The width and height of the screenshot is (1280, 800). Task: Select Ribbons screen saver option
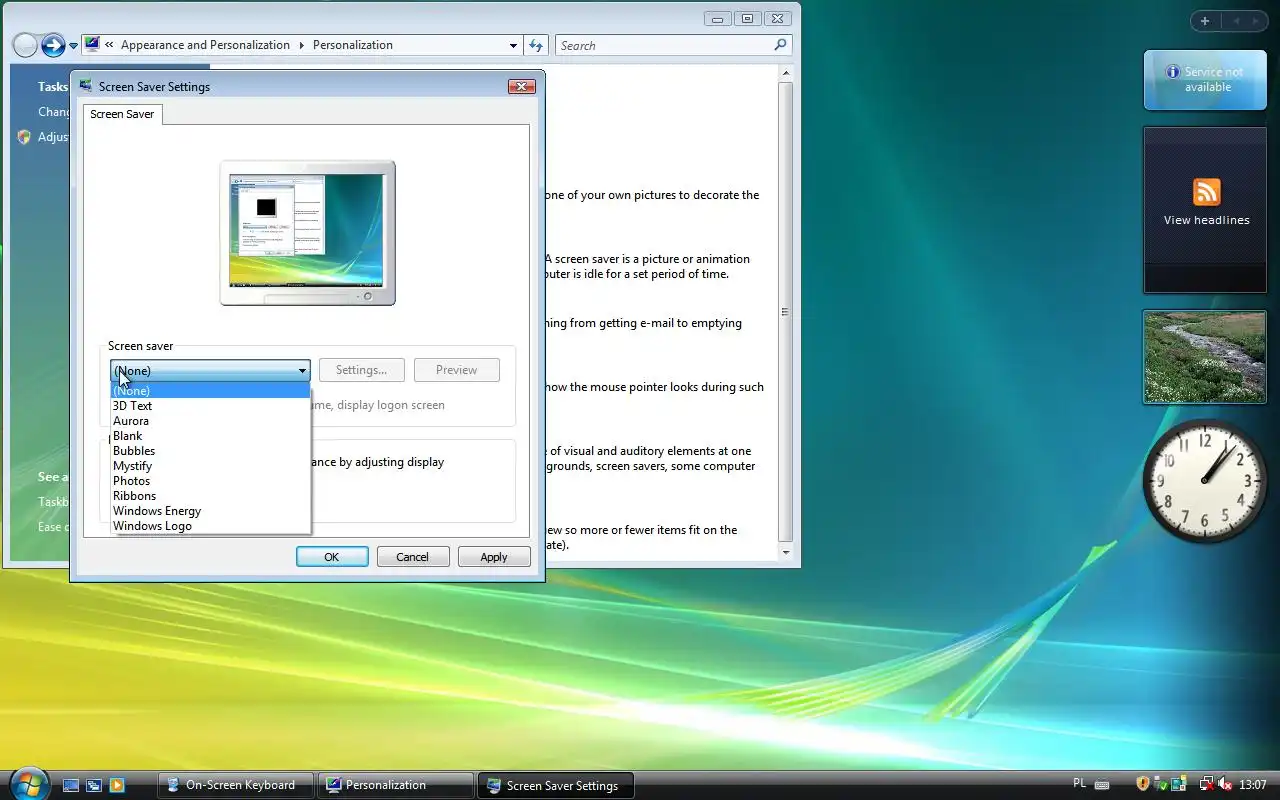[x=210, y=496]
